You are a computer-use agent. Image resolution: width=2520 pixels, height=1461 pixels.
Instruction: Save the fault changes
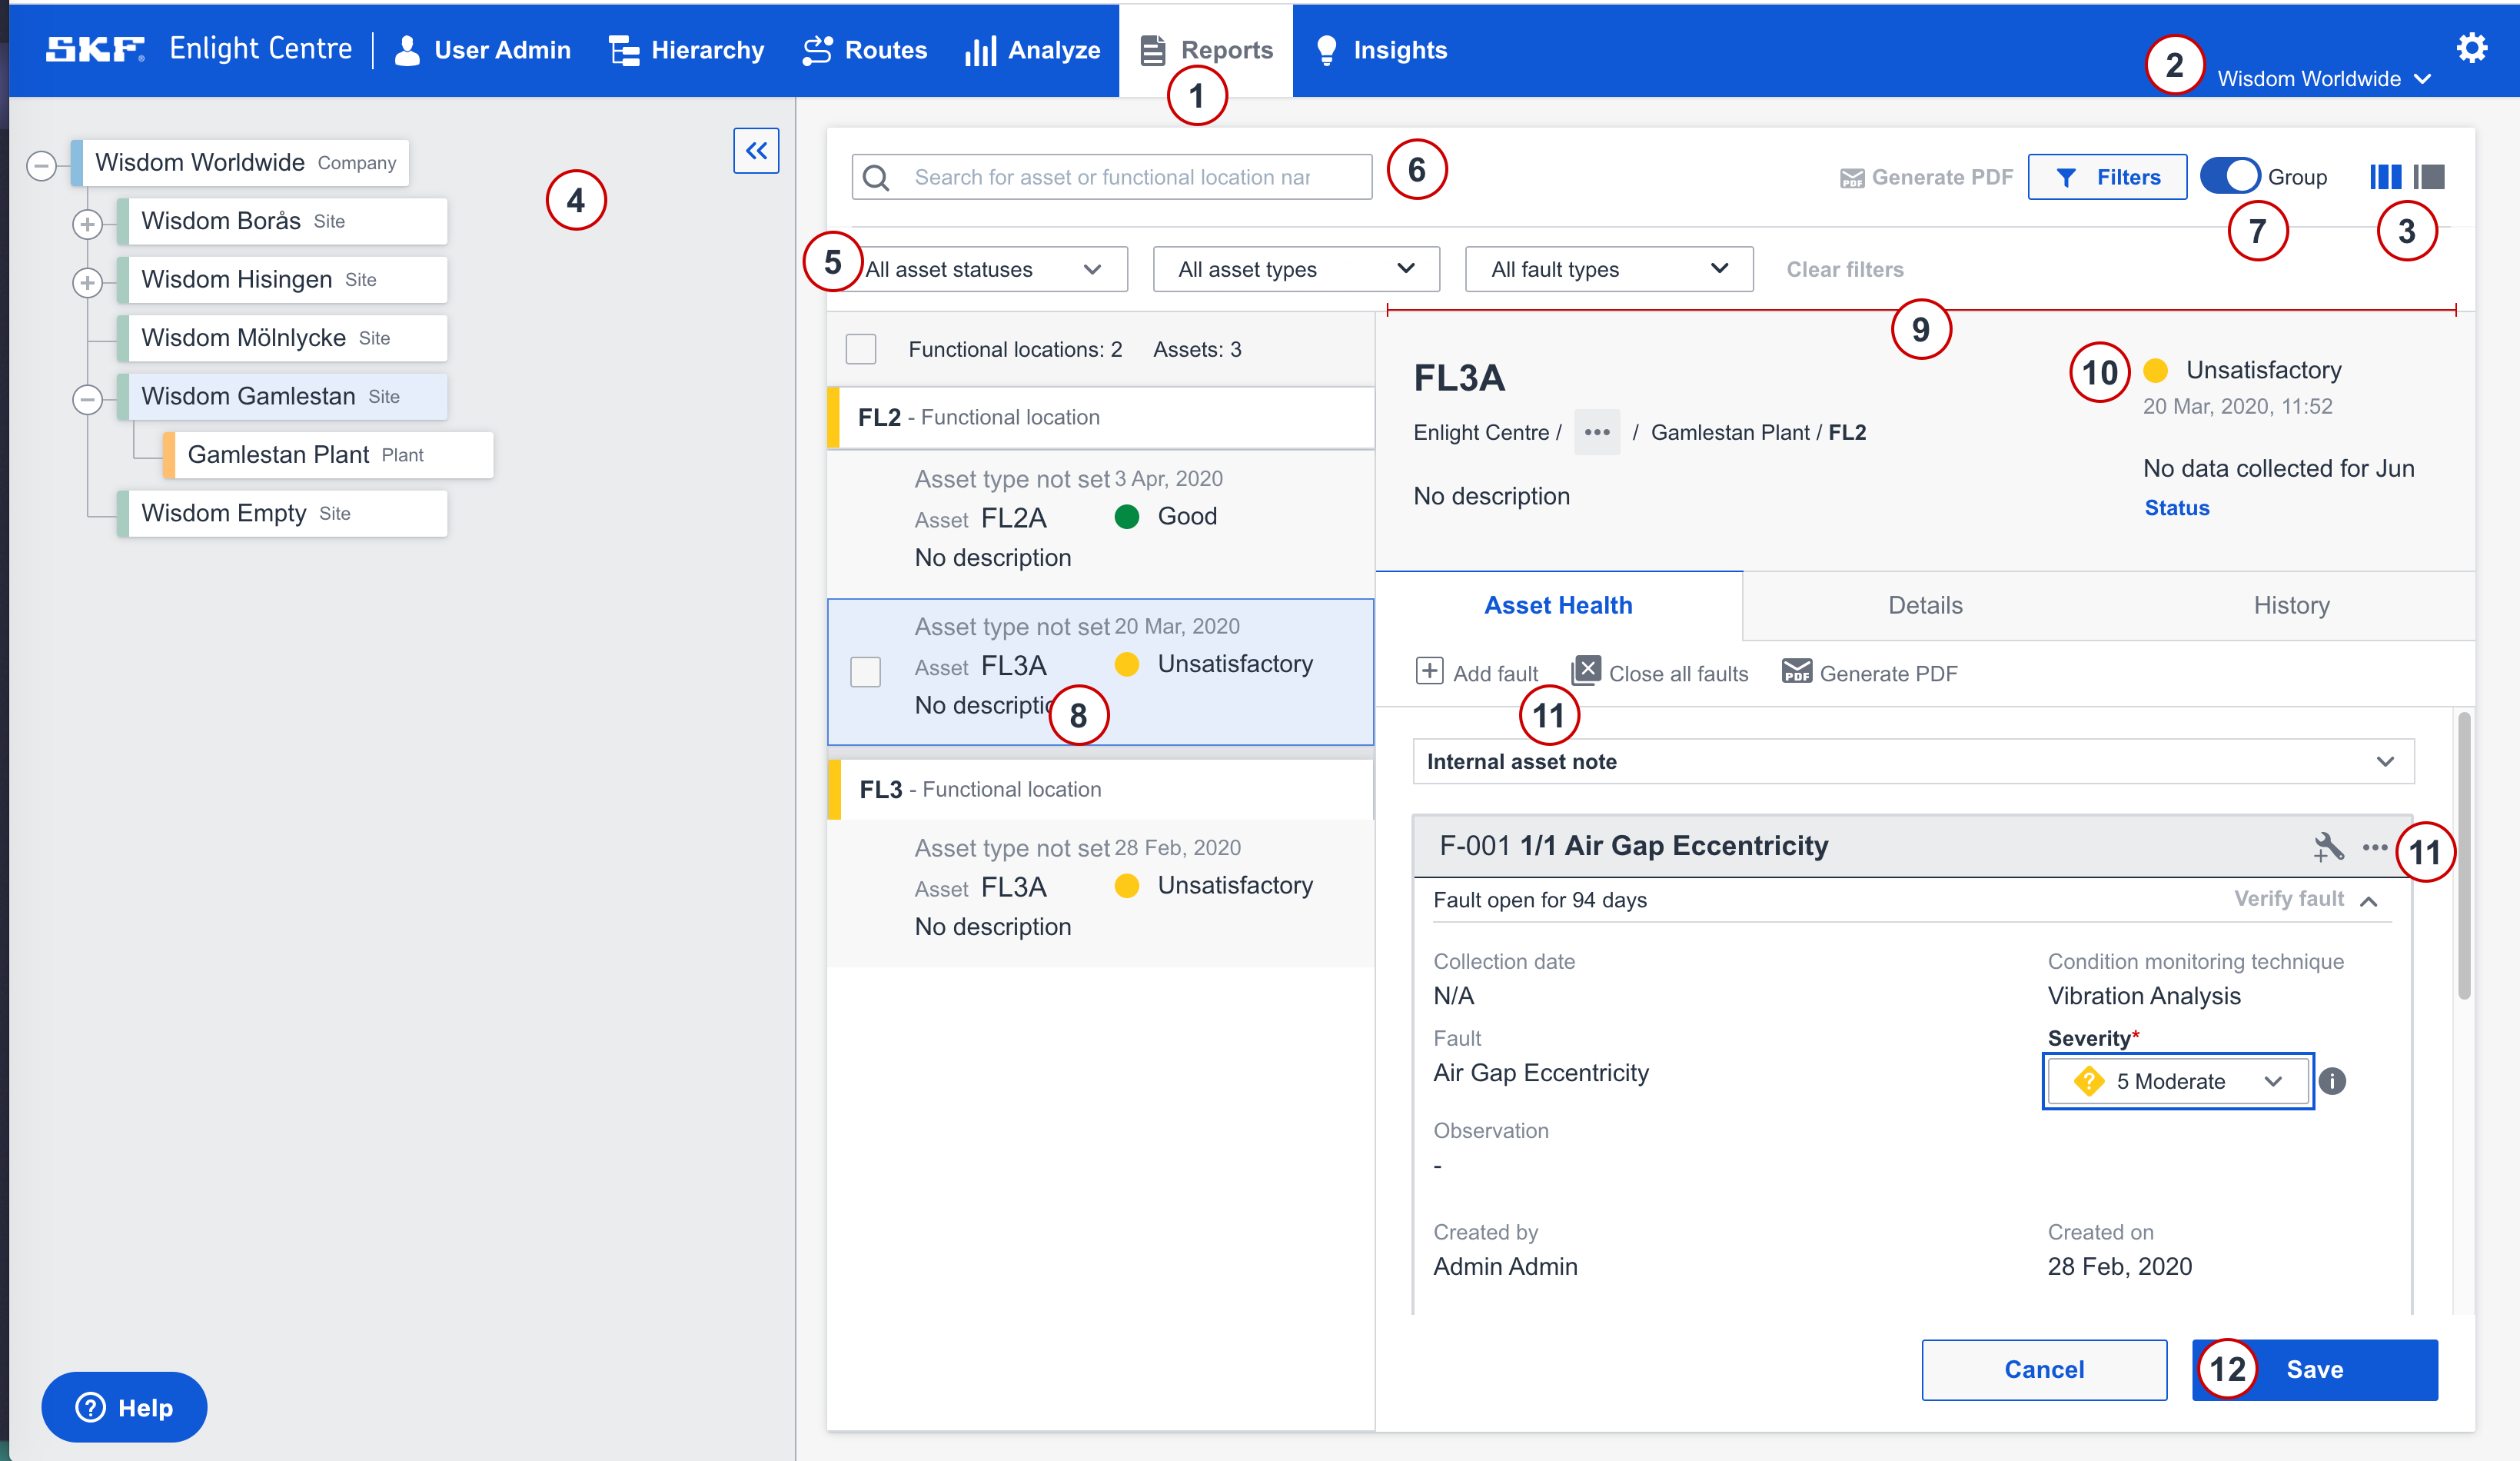[x=2315, y=1369]
